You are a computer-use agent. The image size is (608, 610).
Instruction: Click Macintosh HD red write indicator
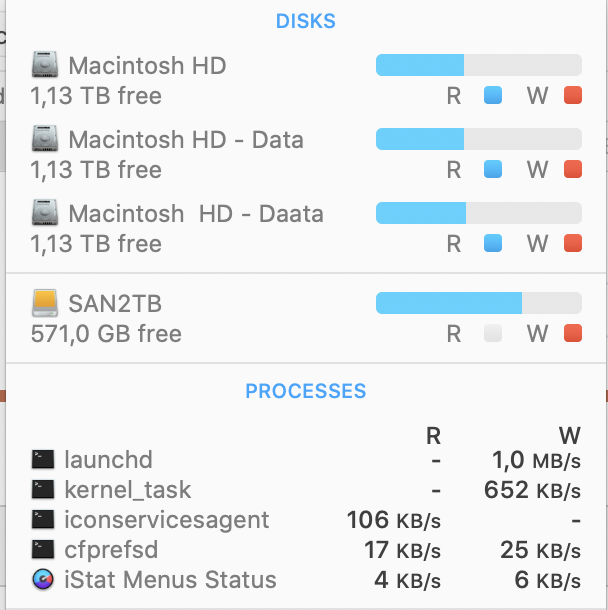[573, 95]
